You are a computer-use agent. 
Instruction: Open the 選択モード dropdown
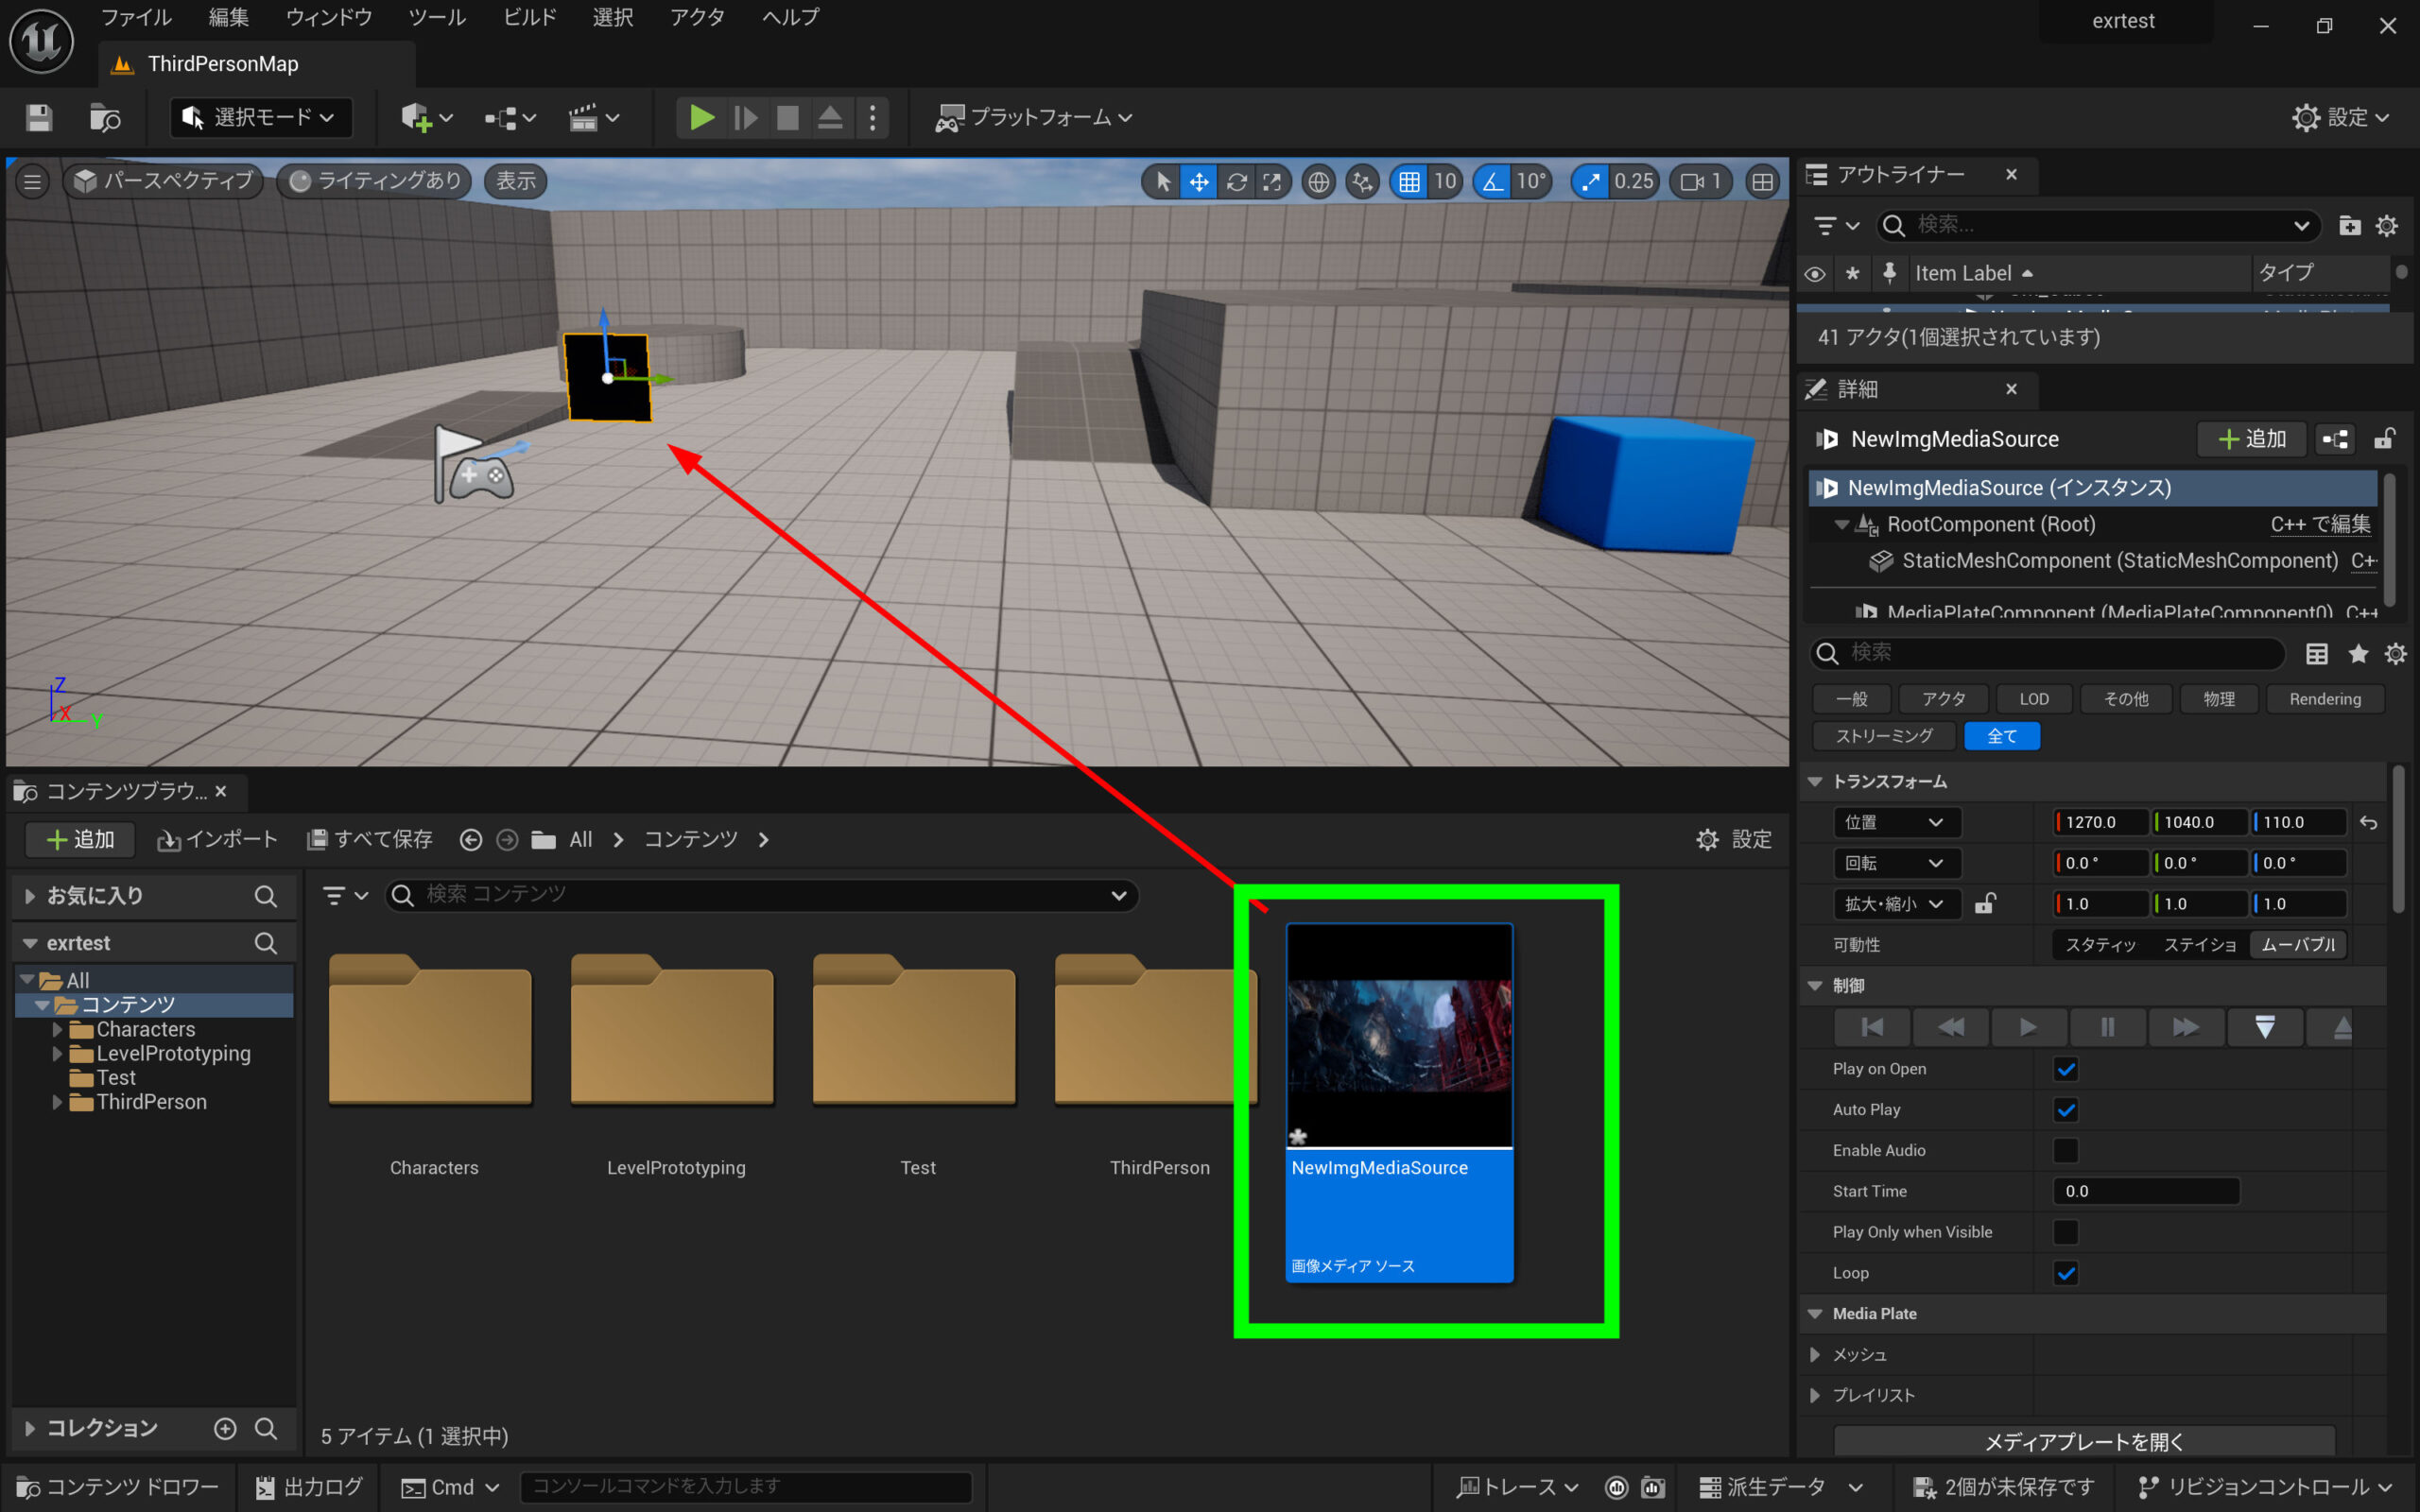(262, 118)
